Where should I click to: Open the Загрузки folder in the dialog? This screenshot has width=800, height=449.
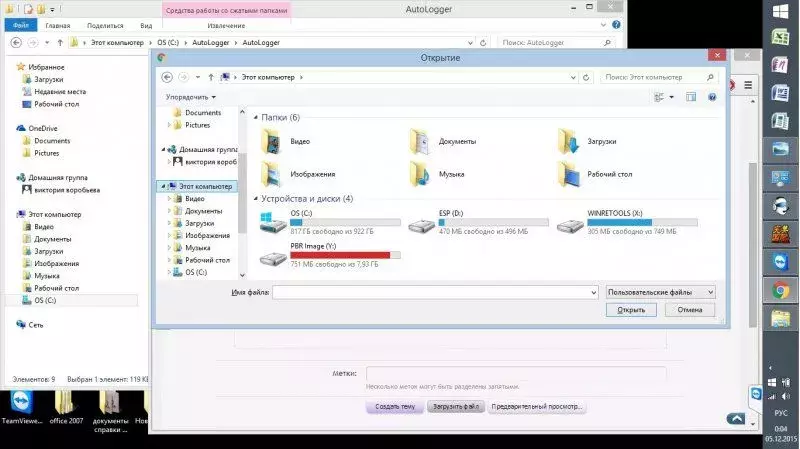coord(587,141)
